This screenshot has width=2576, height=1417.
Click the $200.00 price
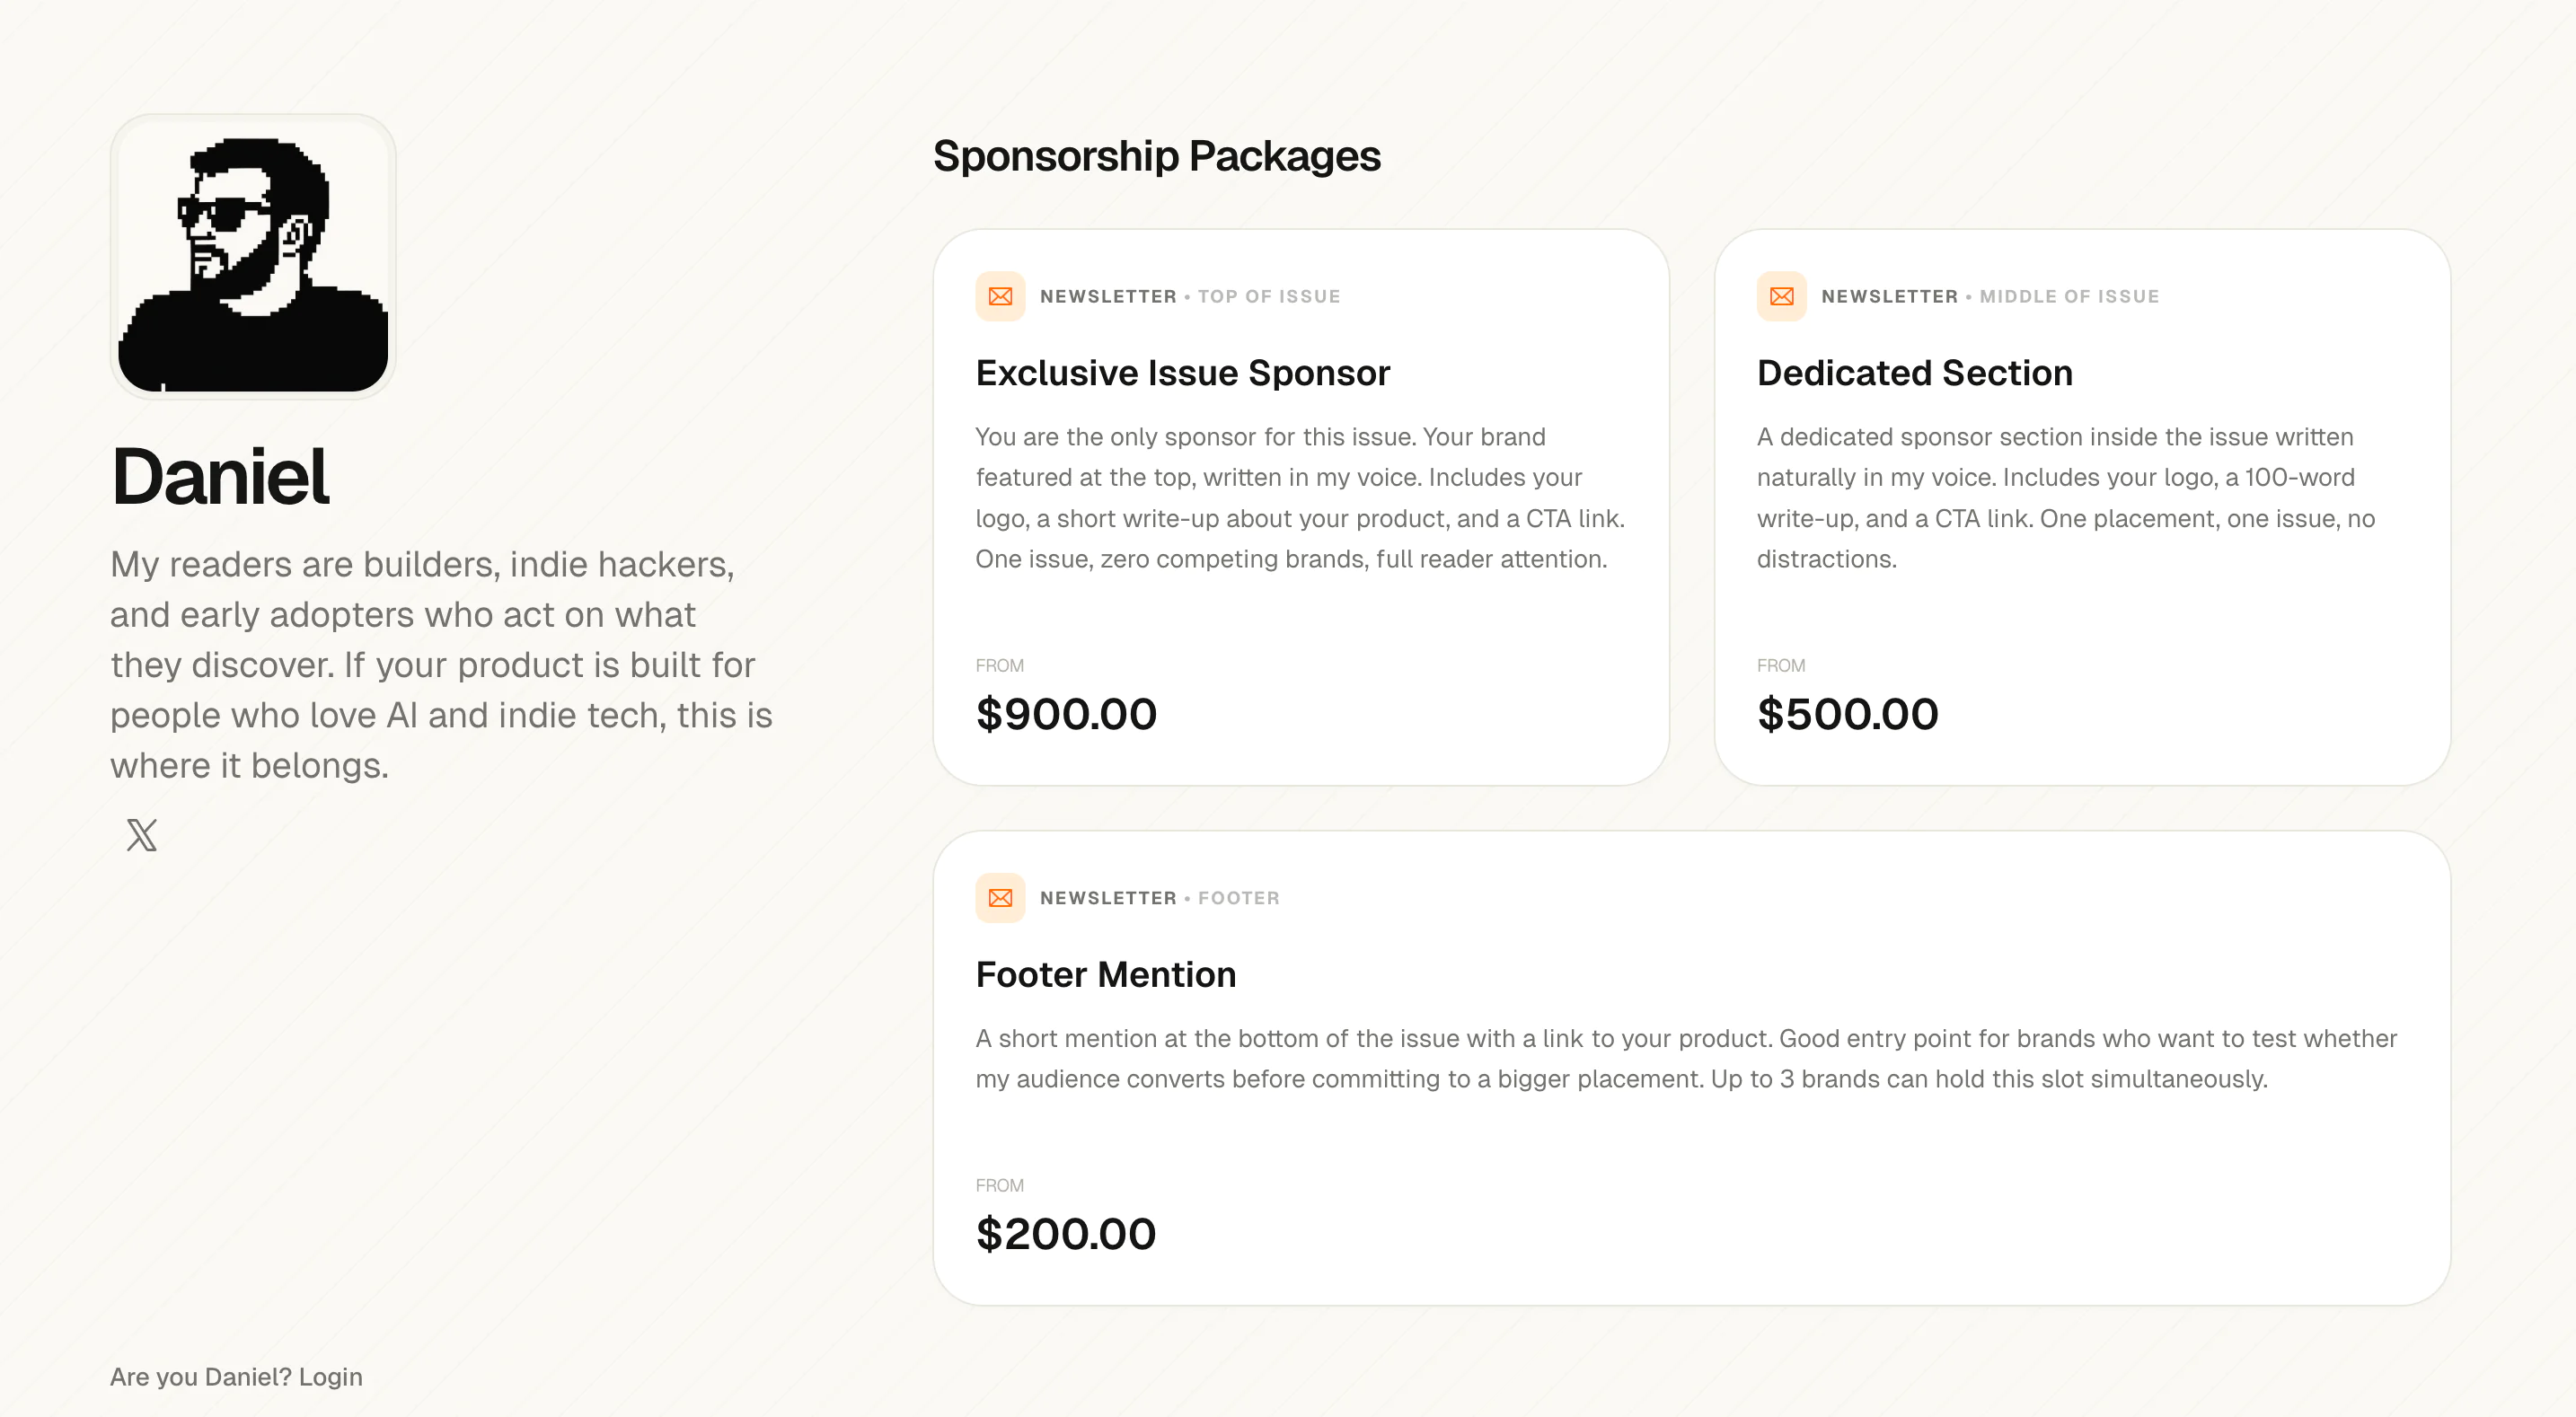click(x=1066, y=1234)
